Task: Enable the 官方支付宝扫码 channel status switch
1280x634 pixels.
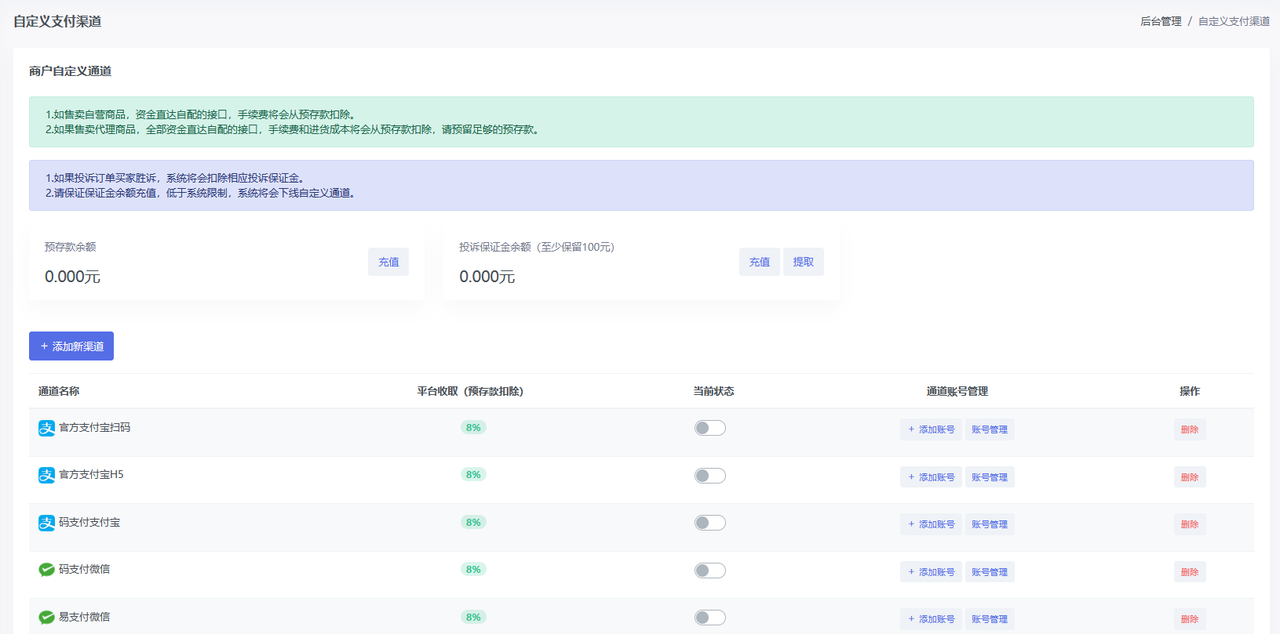Action: [x=710, y=428]
